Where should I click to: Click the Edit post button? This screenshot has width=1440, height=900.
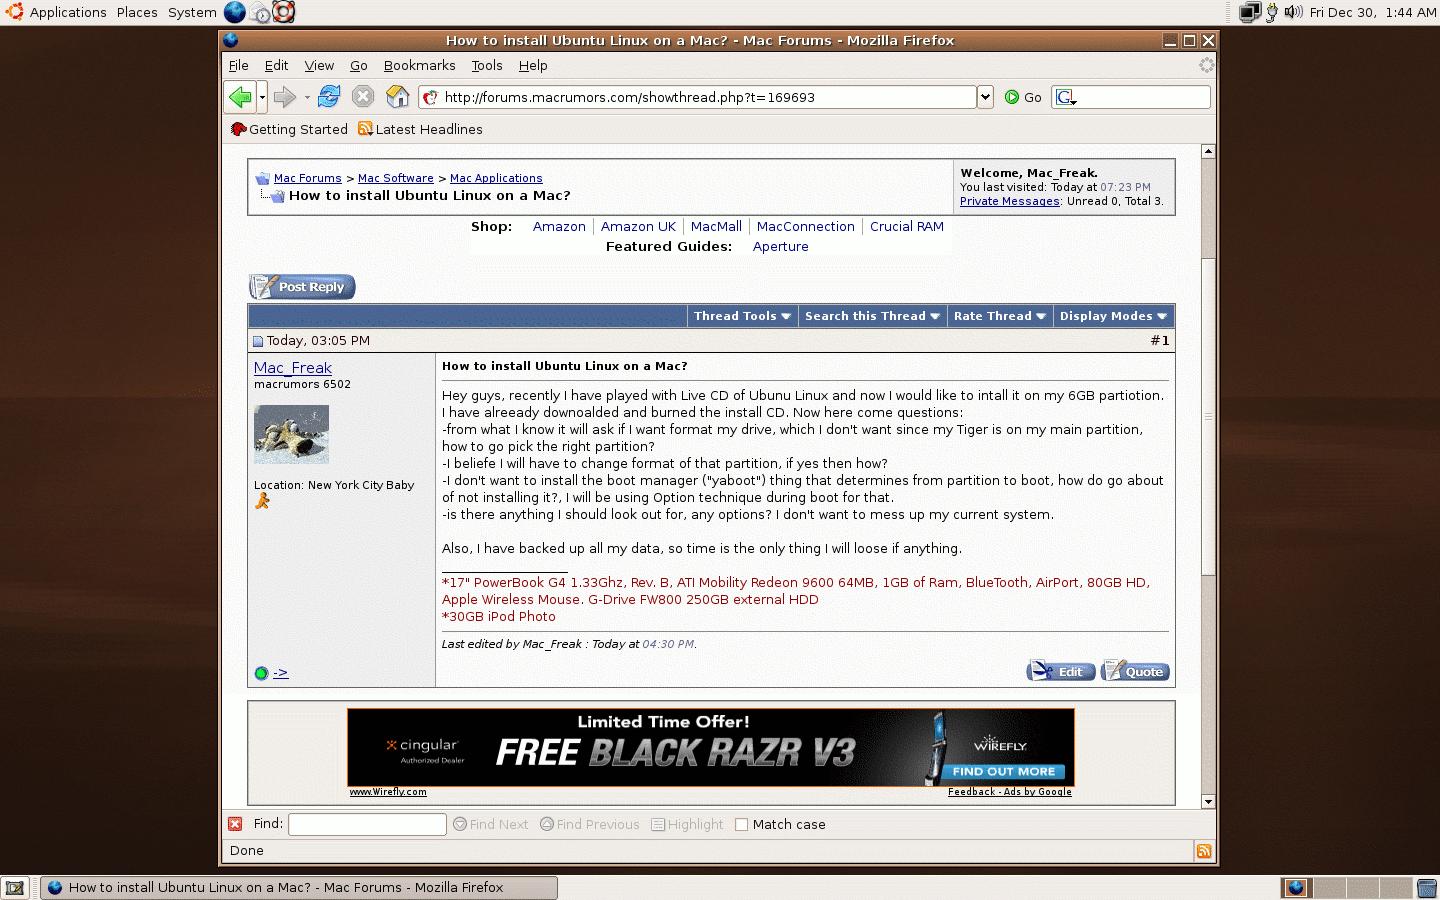pos(1061,671)
